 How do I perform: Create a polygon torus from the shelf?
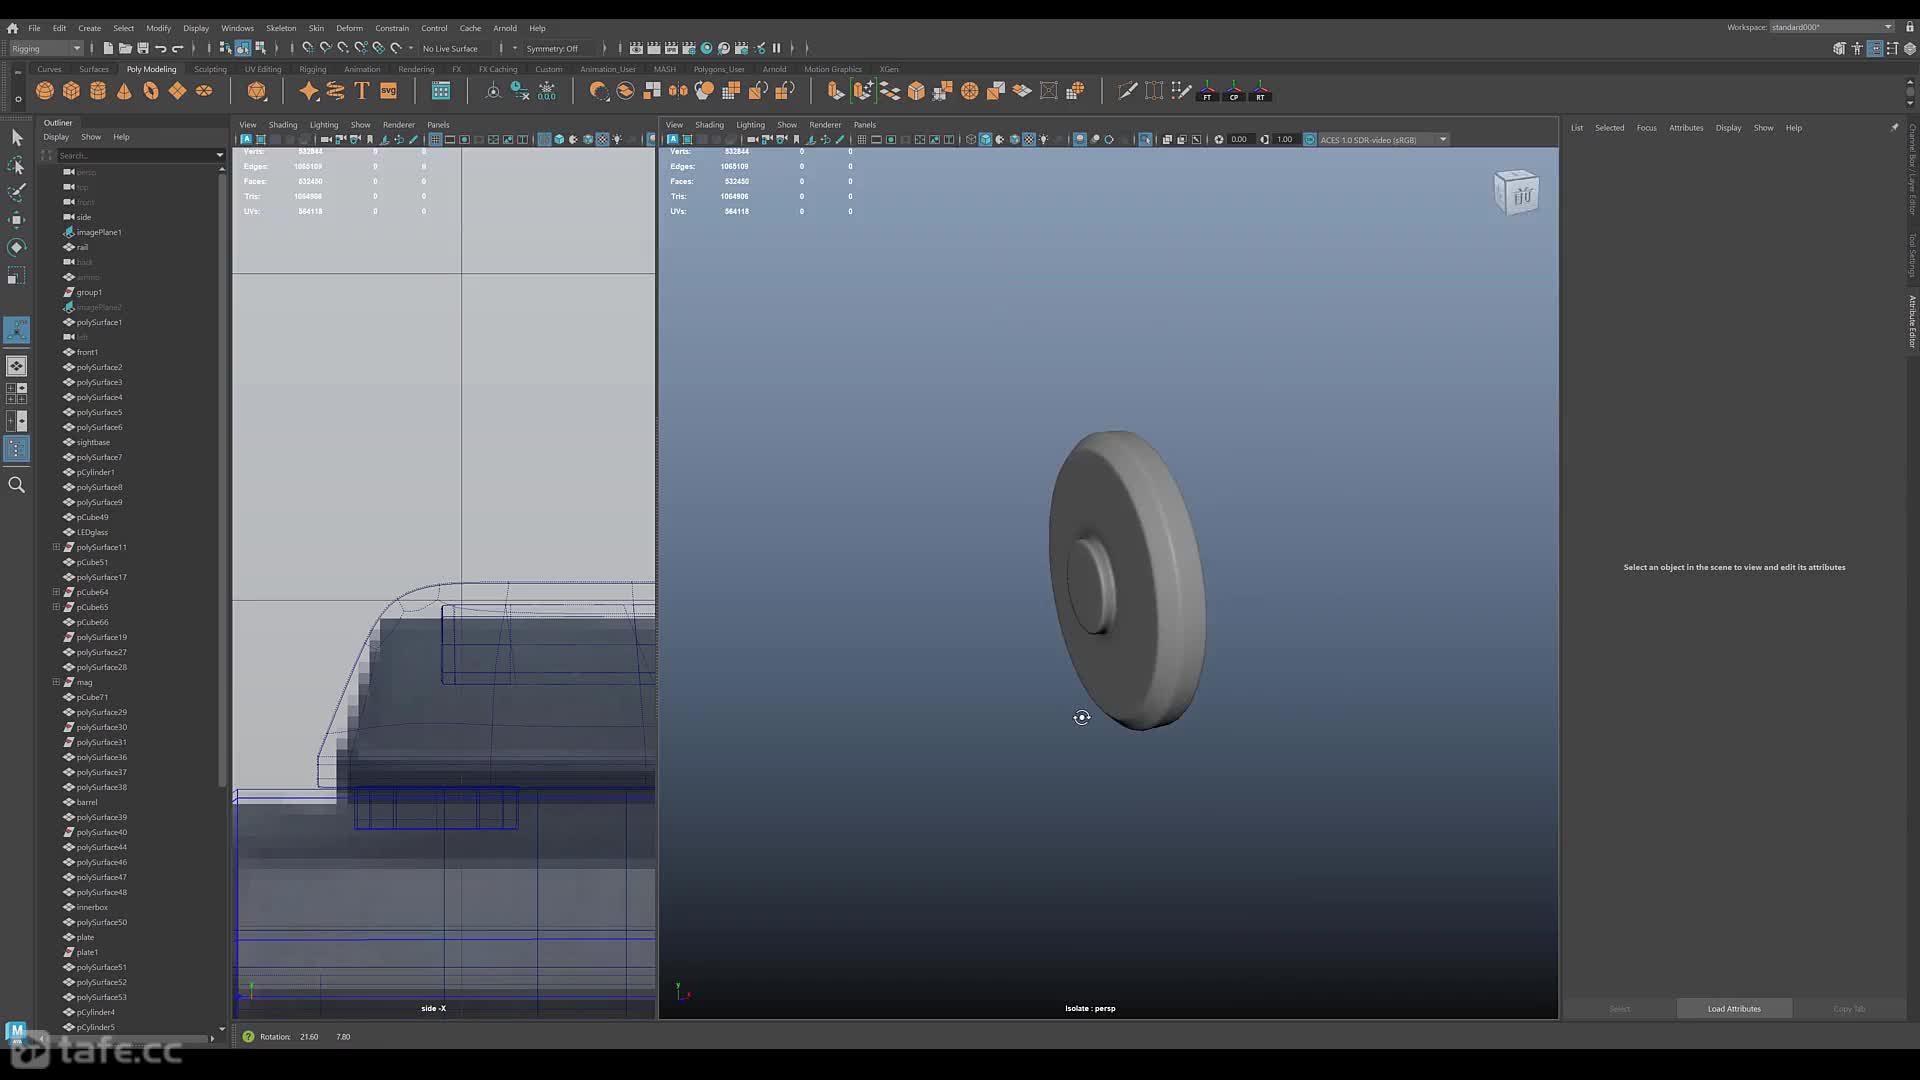[151, 91]
